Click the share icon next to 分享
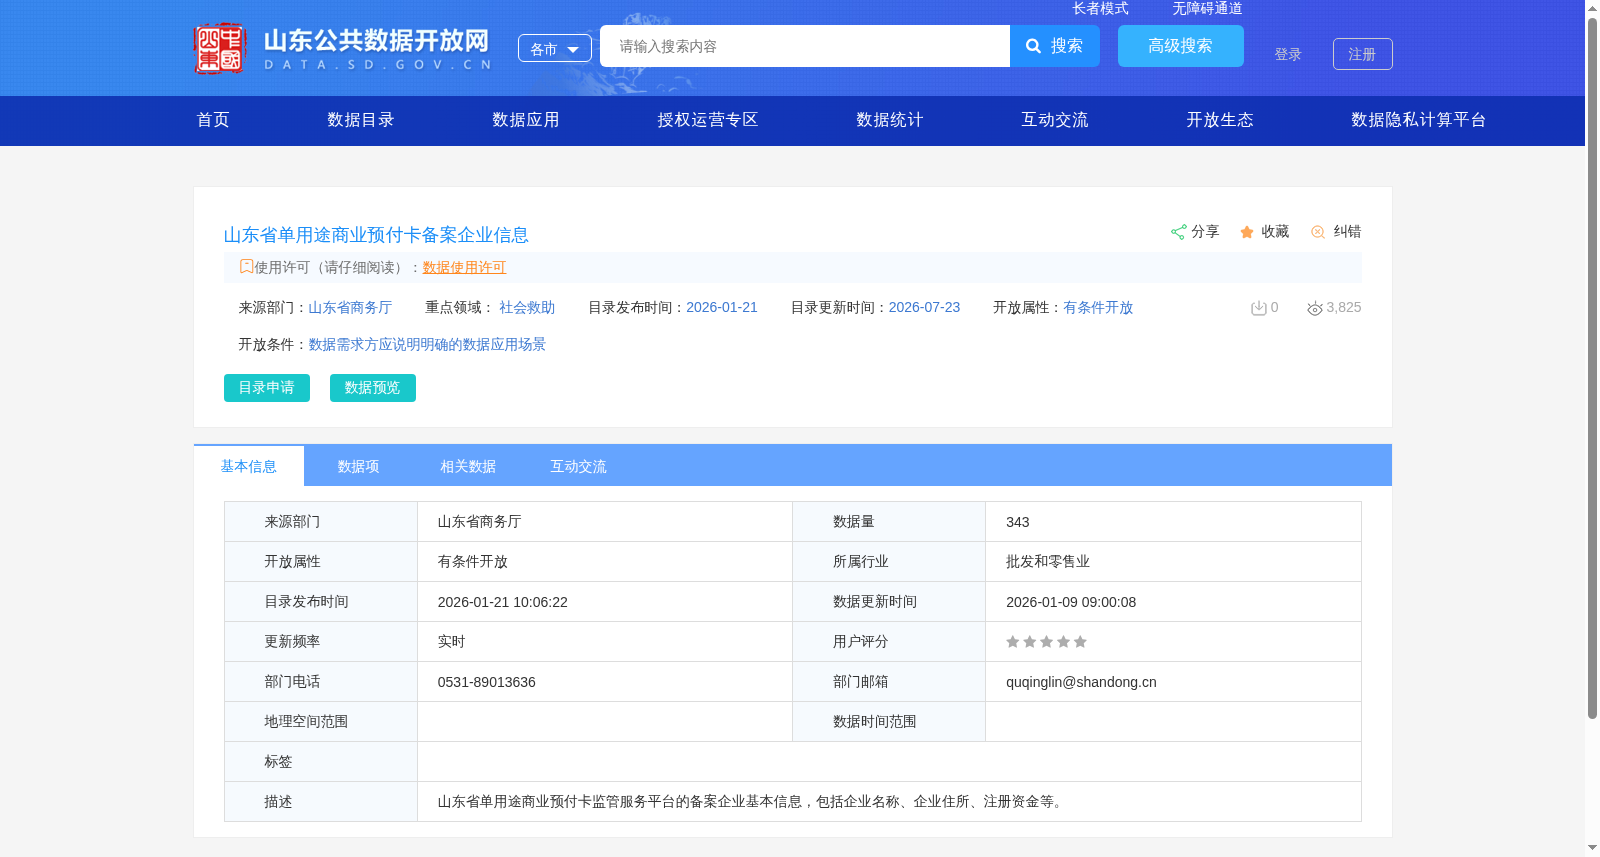 coord(1178,232)
